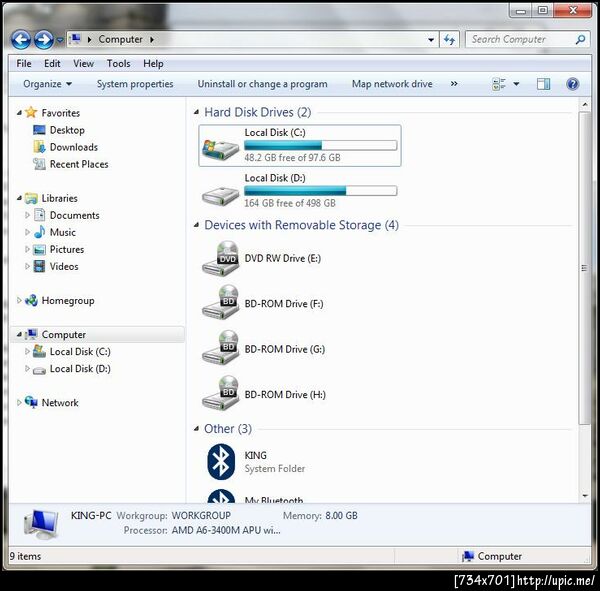This screenshot has height=591, width=600.
Task: Open the View menu
Action: coord(83,64)
